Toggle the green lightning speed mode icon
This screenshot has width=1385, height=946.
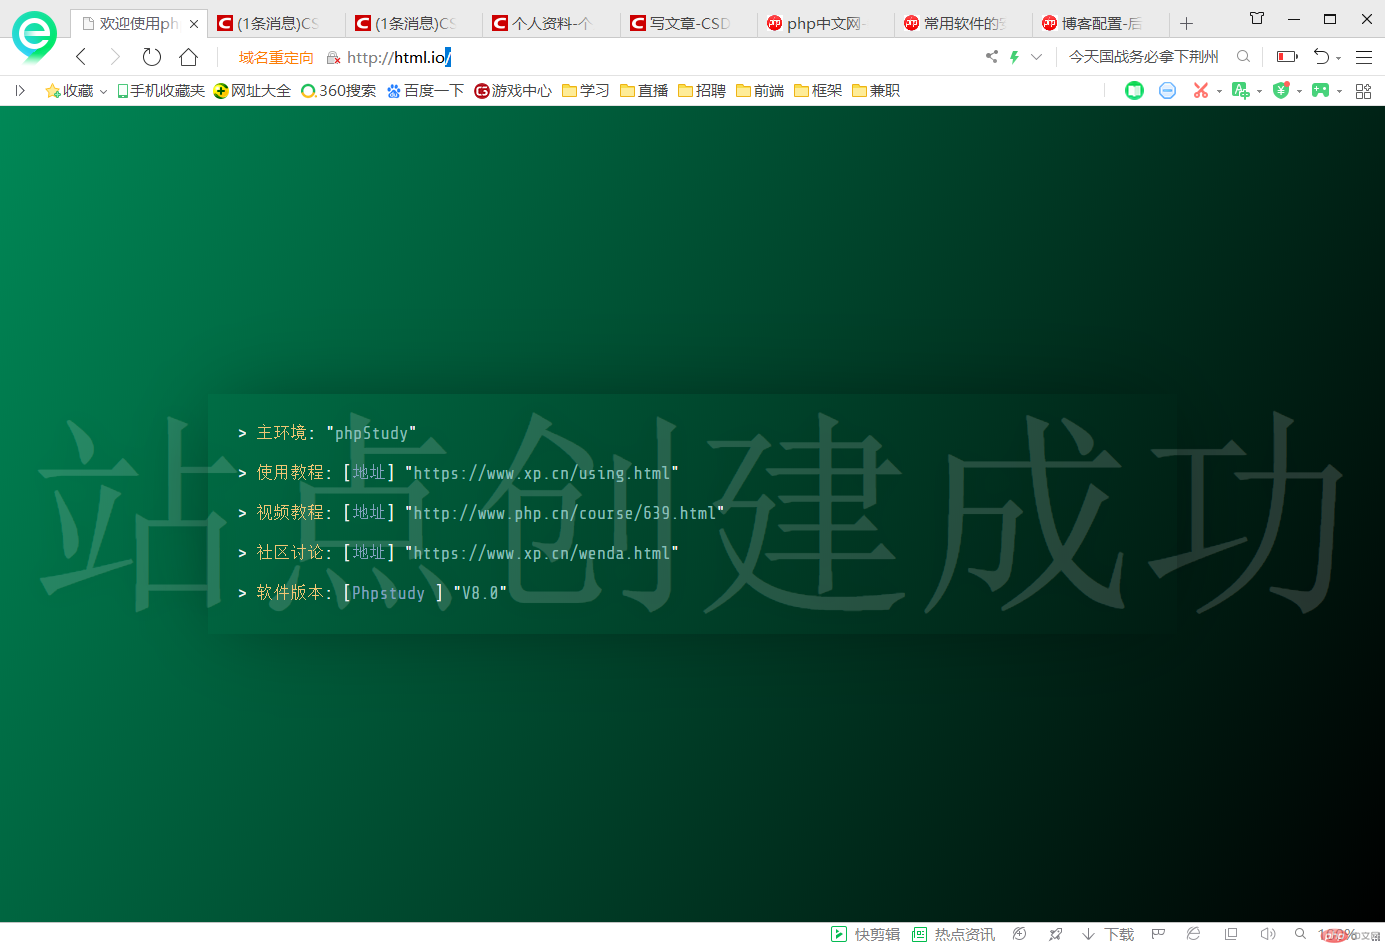1014,57
